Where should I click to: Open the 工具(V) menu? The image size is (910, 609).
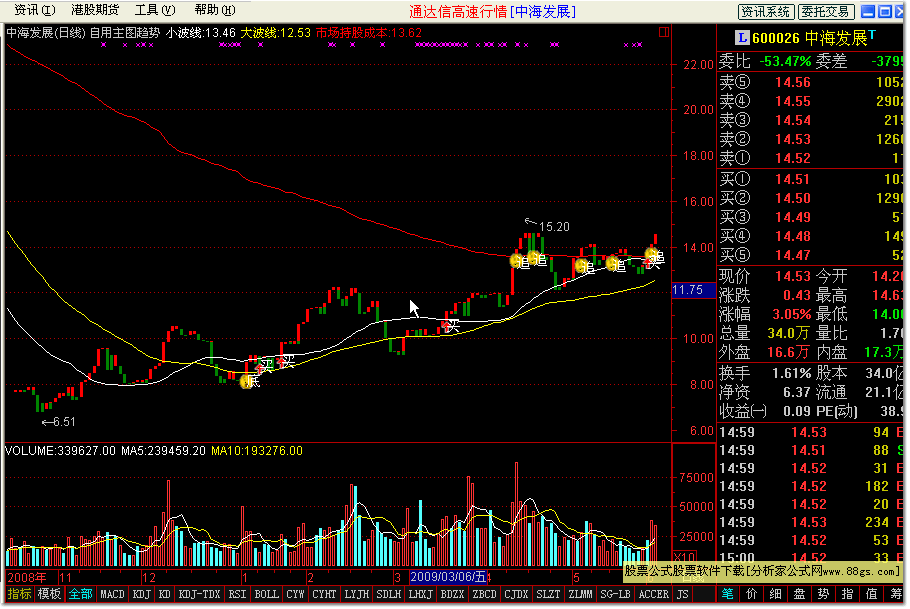[155, 10]
